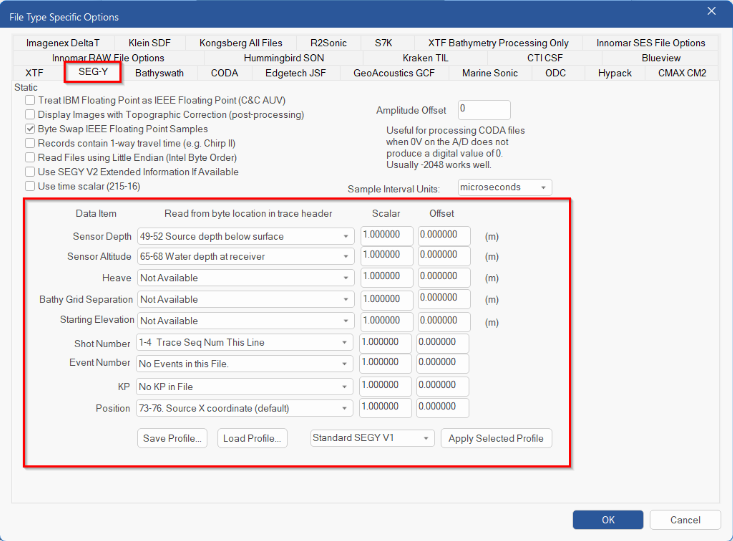733x541 pixels.
Task: Open the Kongsberg All Files tab
Action: coord(241,43)
